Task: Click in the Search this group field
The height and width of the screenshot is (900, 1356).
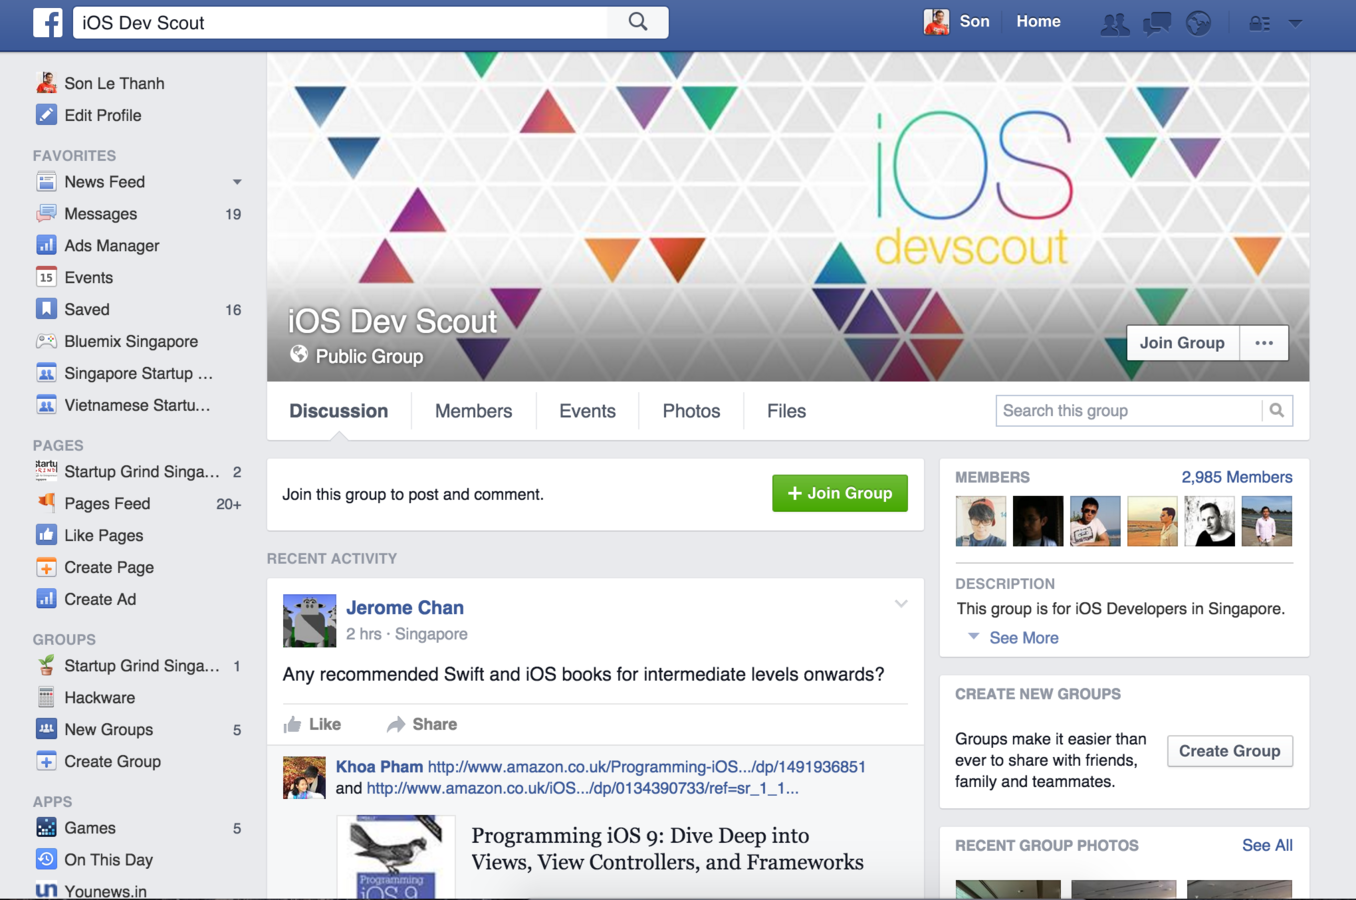Action: coord(1129,411)
